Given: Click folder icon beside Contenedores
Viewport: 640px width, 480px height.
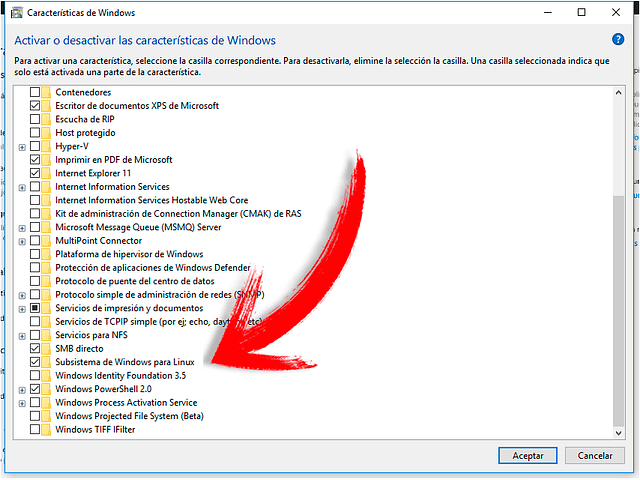Looking at the screenshot, I should point(46,92).
